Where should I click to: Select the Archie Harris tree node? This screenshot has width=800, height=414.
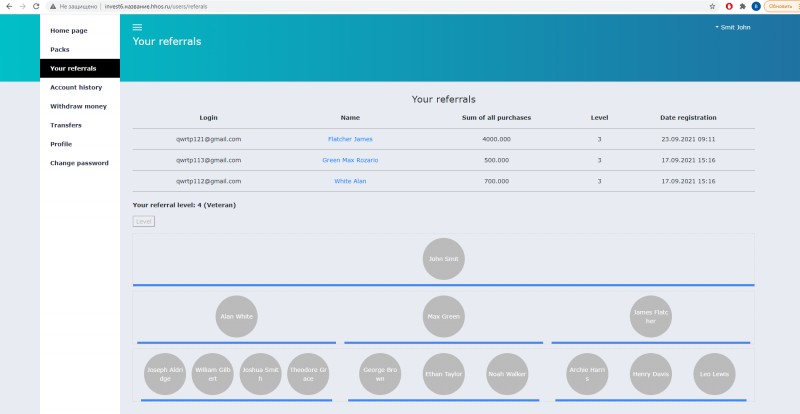point(587,374)
